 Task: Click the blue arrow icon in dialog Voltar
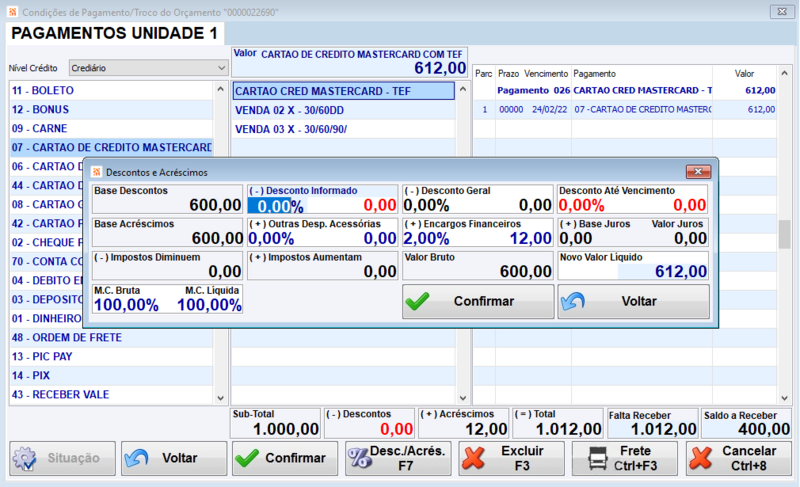pos(572,301)
